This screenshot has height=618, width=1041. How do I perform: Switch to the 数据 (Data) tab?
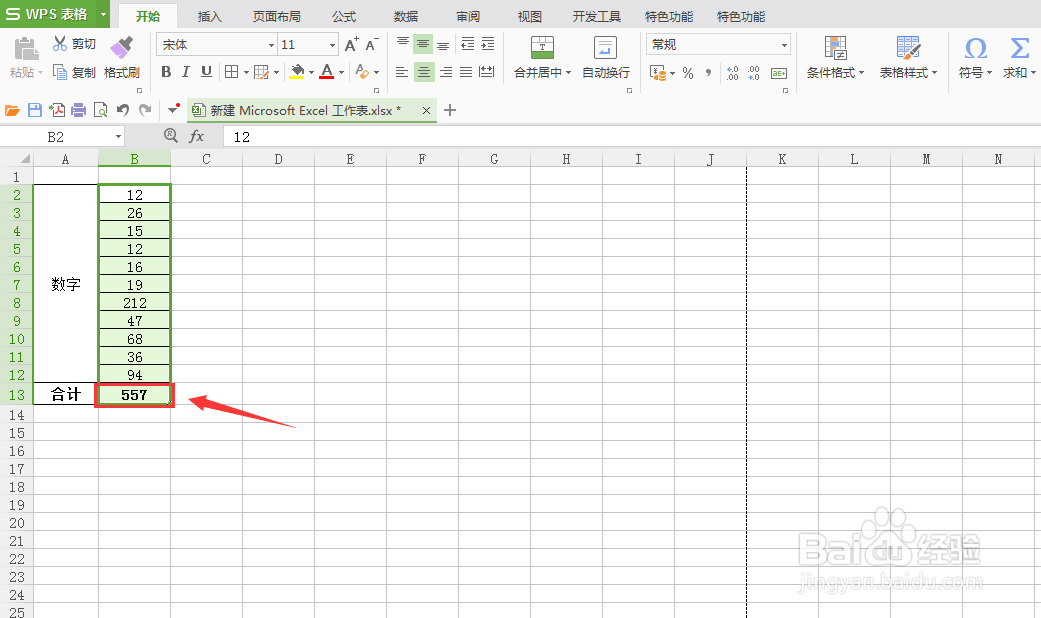[406, 16]
